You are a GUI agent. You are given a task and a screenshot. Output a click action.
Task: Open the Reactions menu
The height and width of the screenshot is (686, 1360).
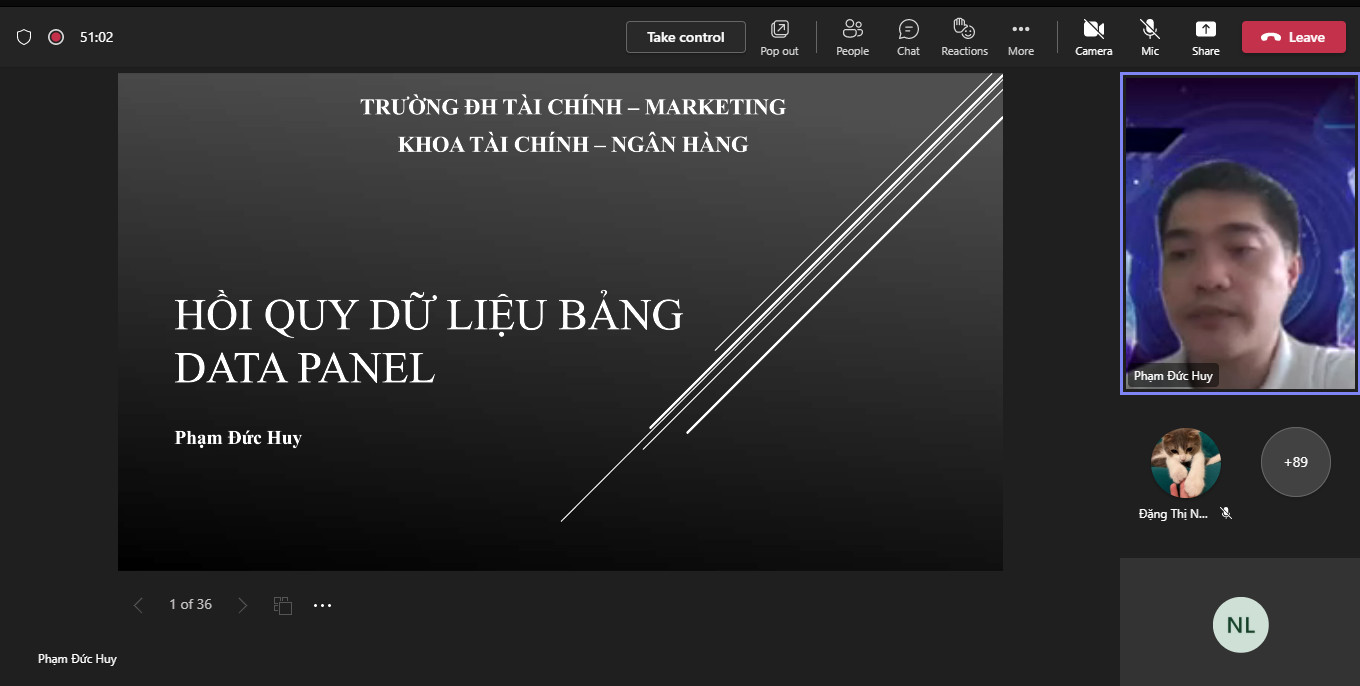(x=964, y=37)
